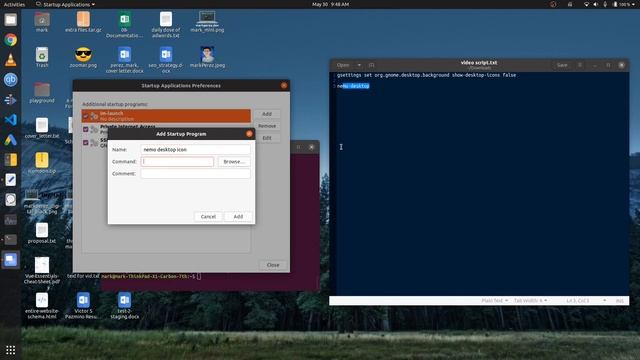The image size is (640, 360).
Task: Open qBittorrent from the dock
Action: pos(11,80)
